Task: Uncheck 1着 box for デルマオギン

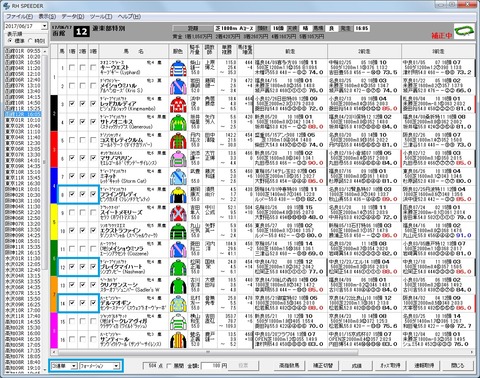Action: 72,303
